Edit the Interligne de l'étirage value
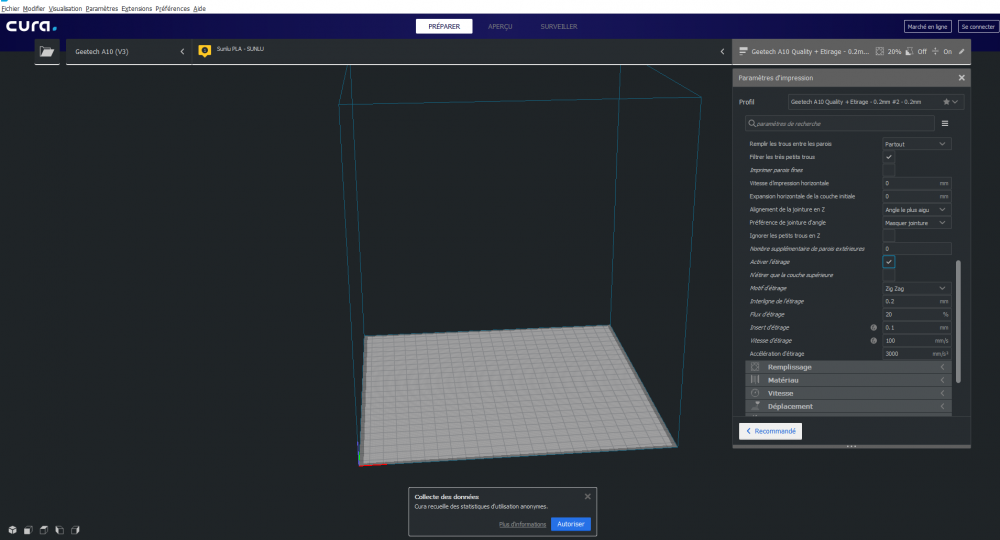Screen dimensions: 1000x540 [917, 302]
